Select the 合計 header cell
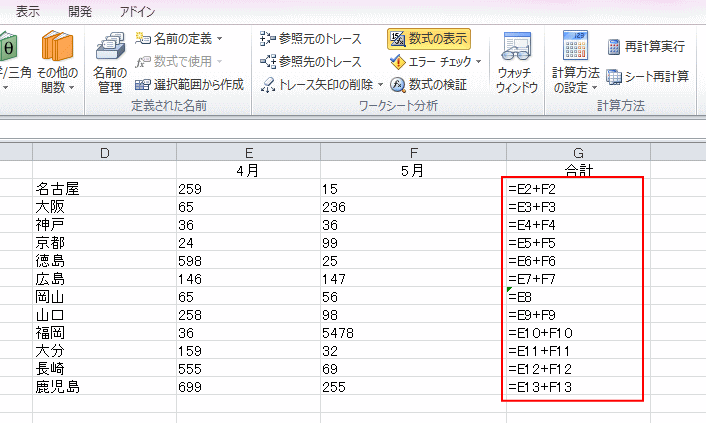This screenshot has height=423, width=706. (579, 170)
